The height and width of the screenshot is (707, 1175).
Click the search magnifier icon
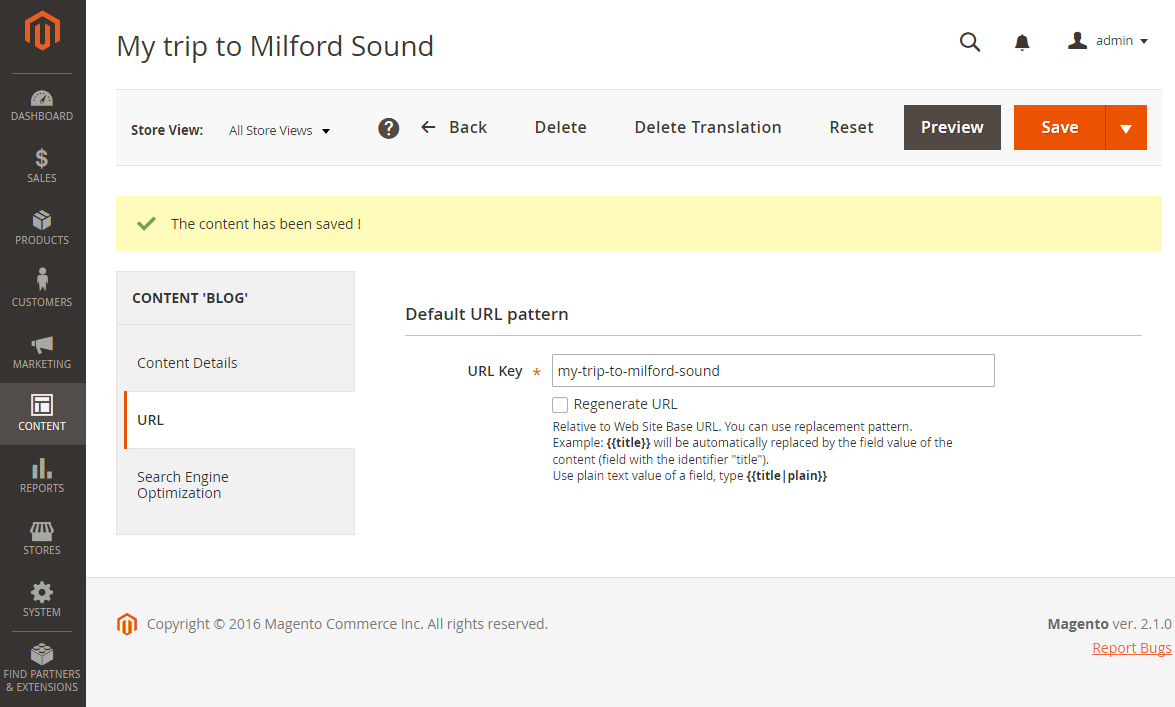(x=970, y=42)
